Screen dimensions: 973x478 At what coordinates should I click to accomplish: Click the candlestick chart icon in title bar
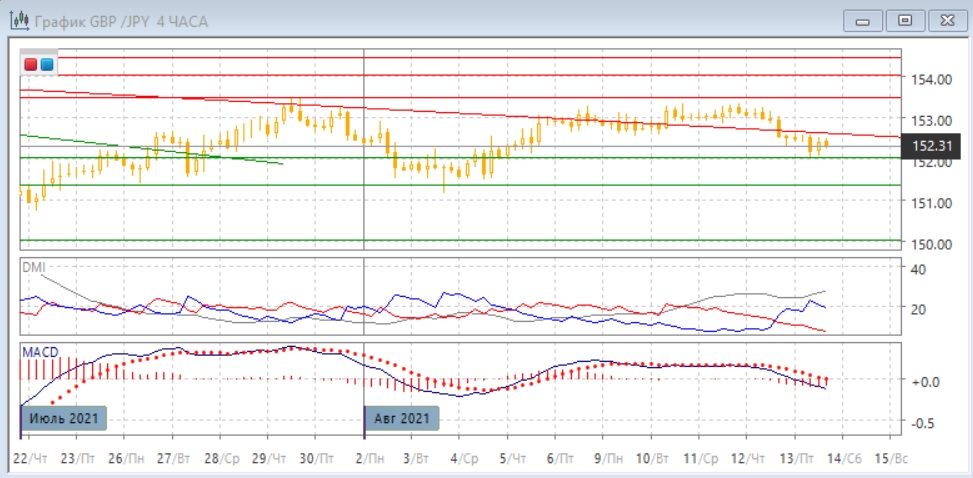click(x=17, y=20)
